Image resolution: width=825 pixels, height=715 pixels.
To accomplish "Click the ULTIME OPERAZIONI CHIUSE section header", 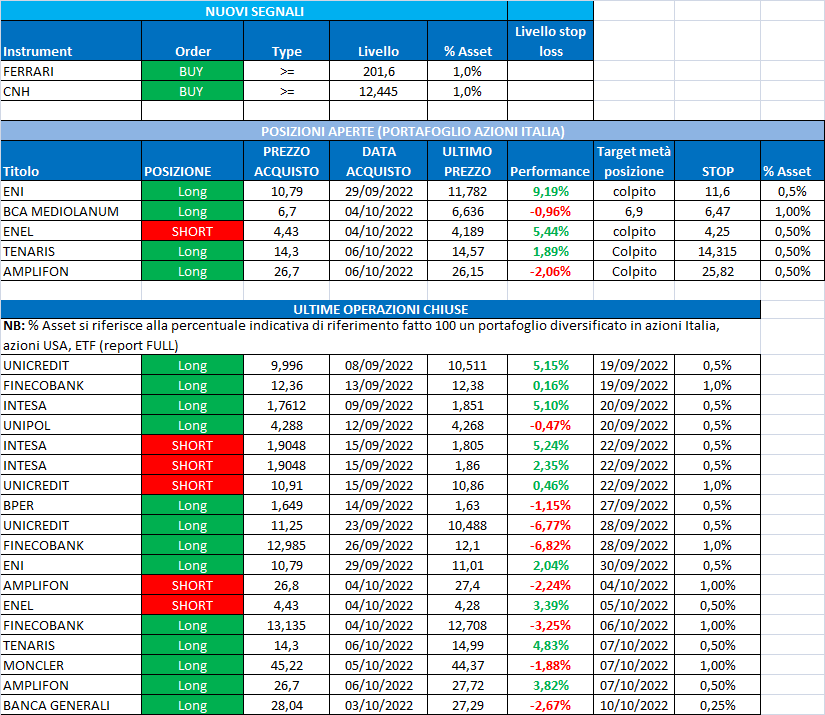I will coord(380,309).
